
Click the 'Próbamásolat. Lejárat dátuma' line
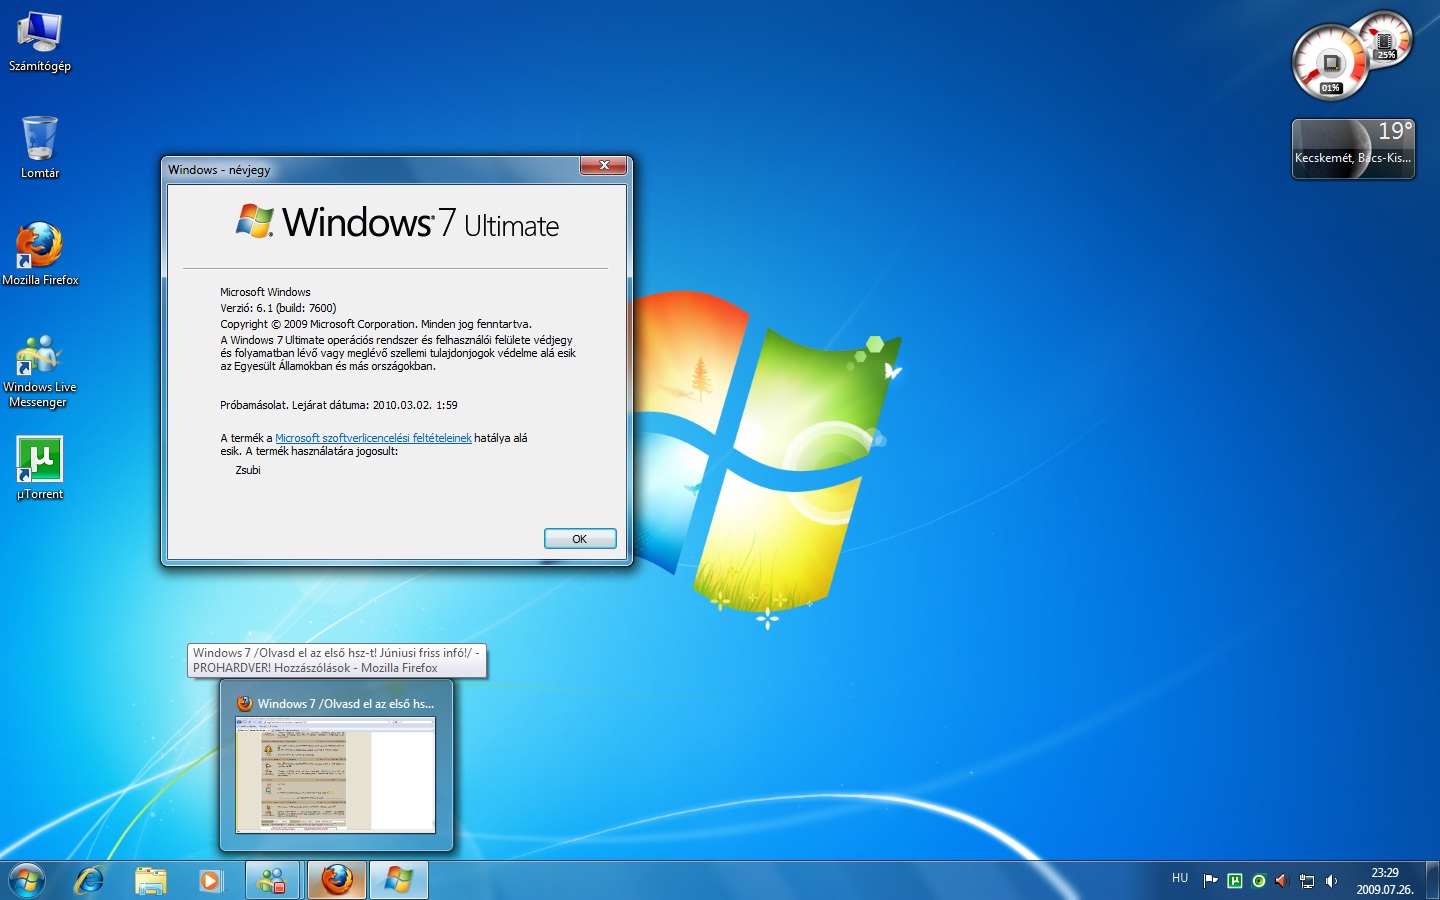[x=339, y=405]
